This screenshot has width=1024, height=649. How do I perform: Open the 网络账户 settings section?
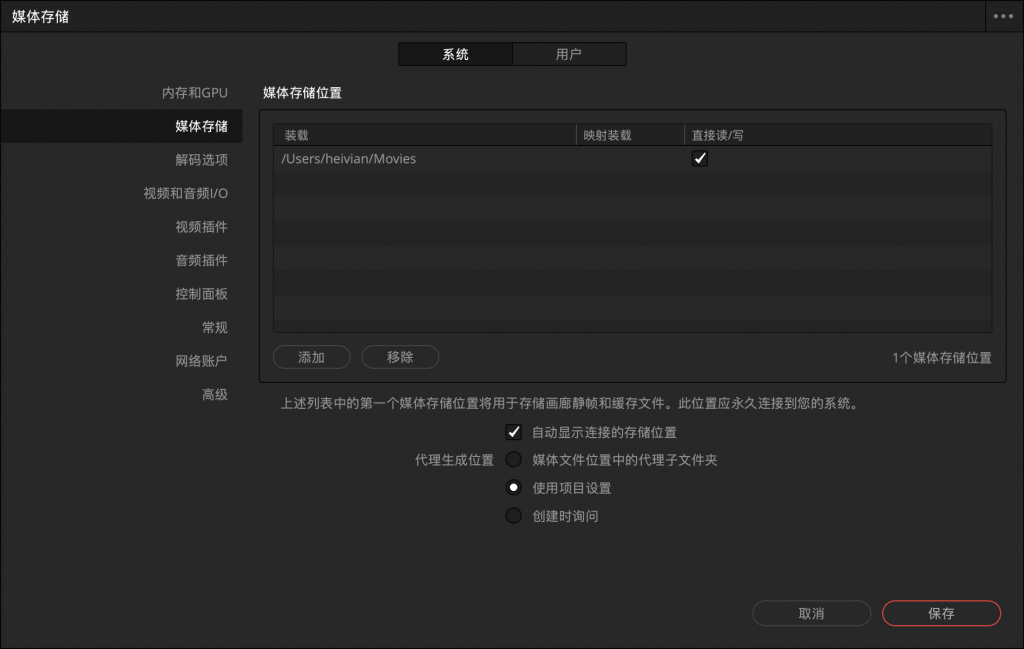point(204,361)
